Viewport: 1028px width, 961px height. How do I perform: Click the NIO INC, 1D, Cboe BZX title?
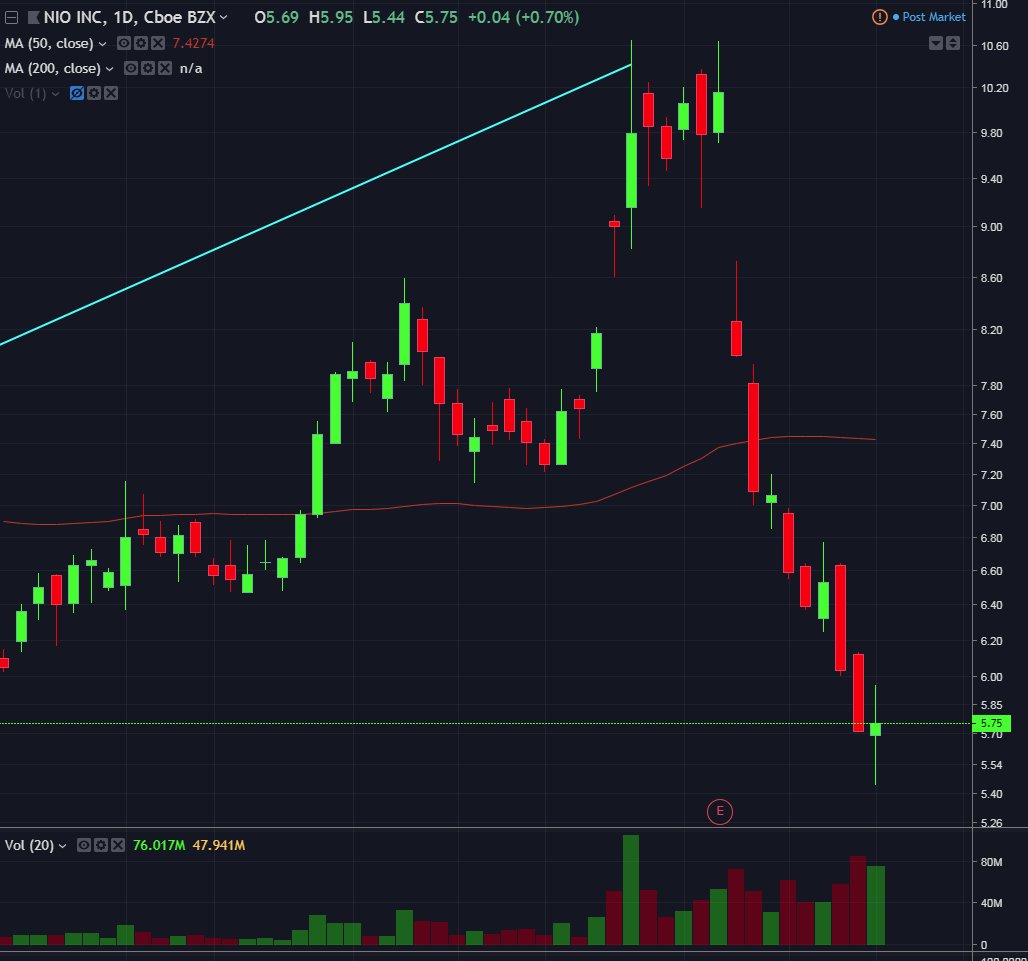click(130, 17)
